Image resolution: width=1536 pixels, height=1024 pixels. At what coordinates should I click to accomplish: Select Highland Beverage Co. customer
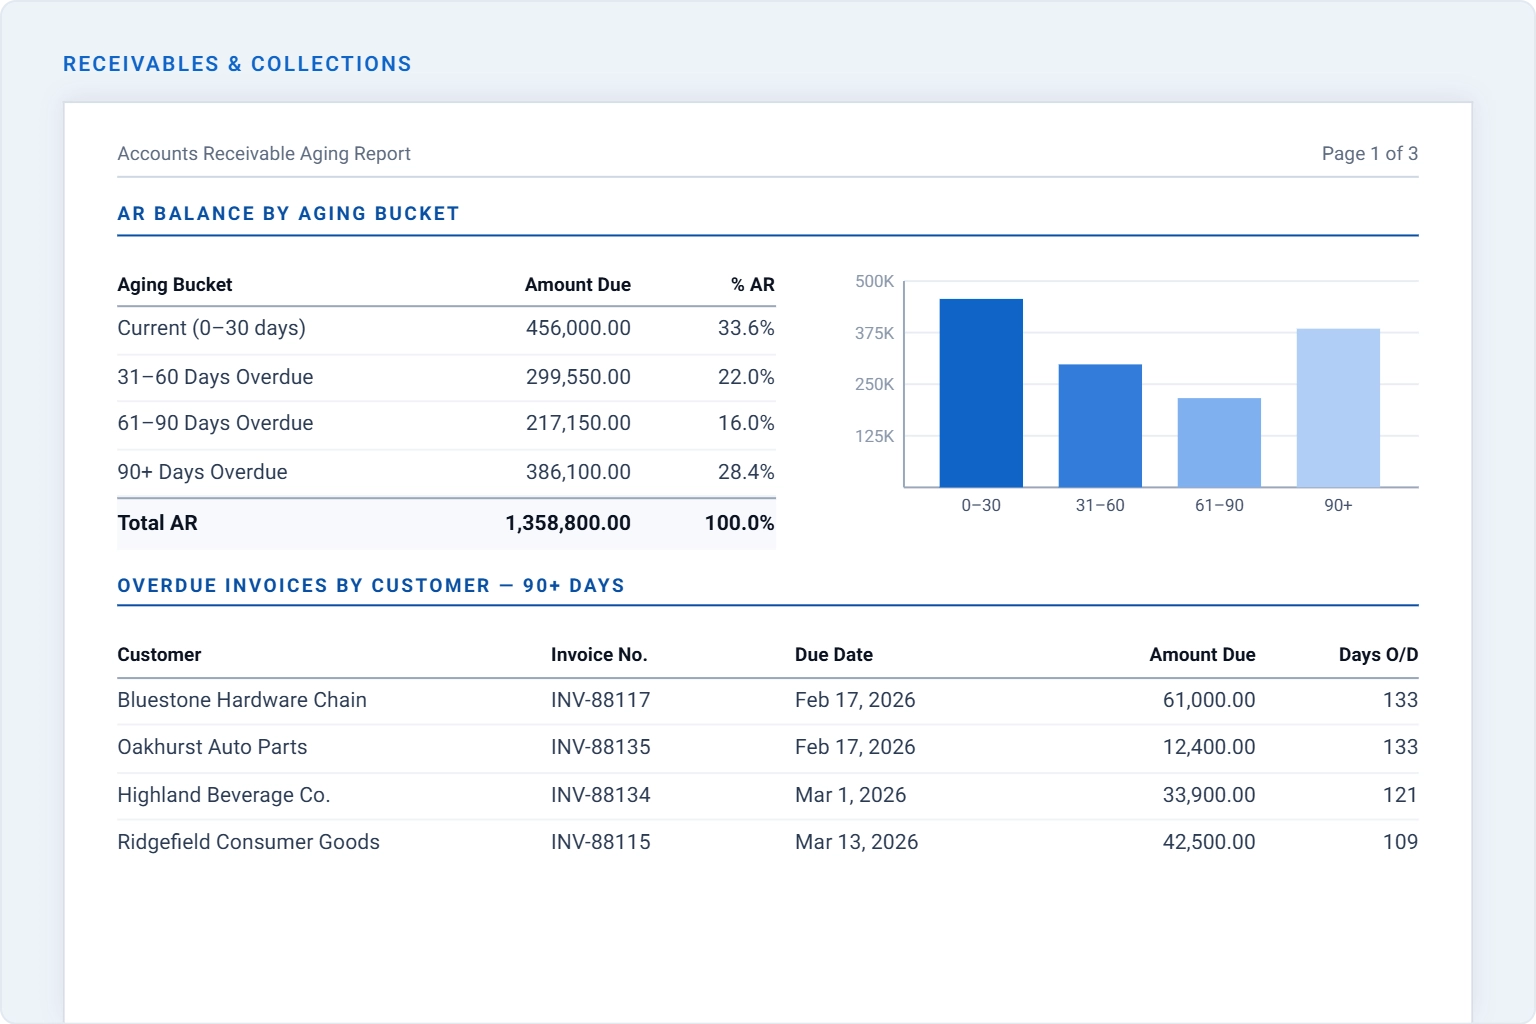tap(224, 795)
